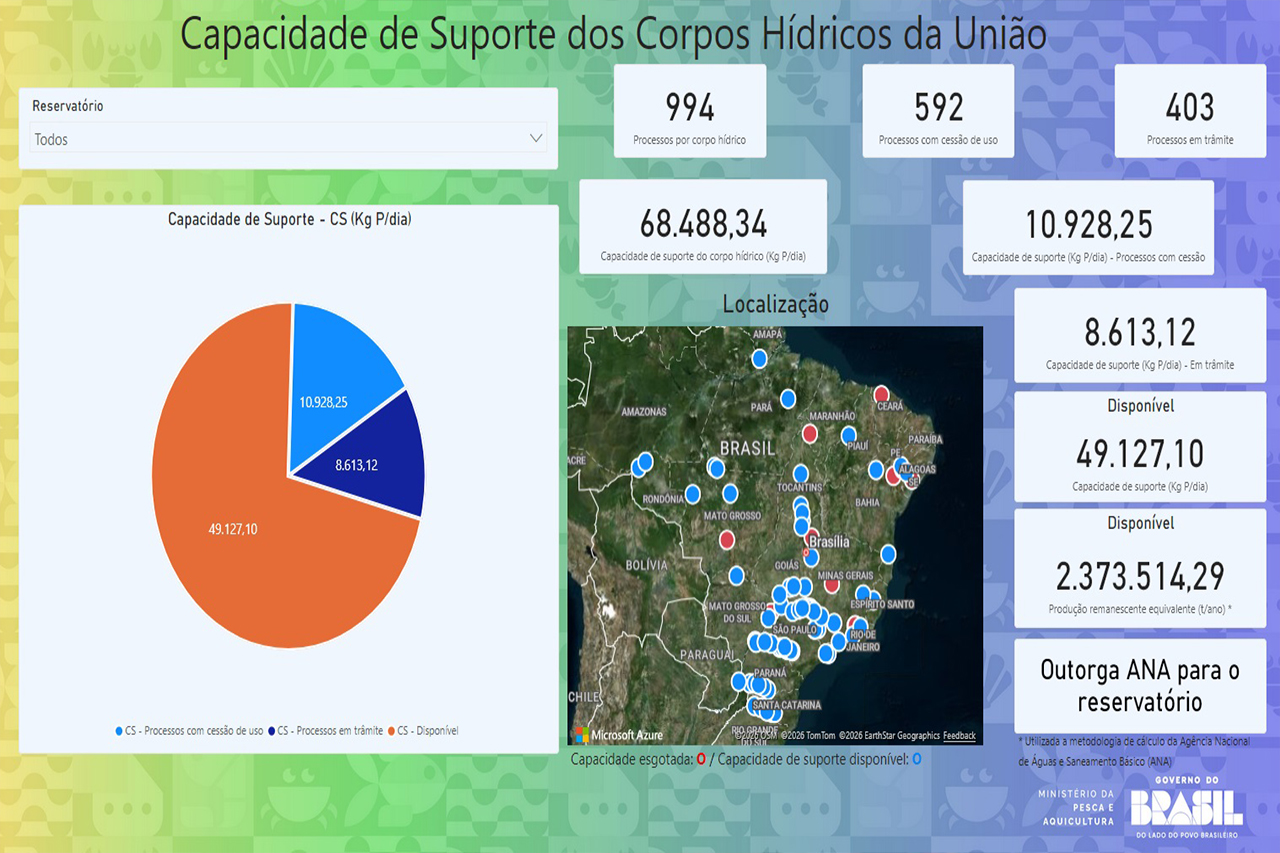Viewport: 1280px width, 853px height.
Task: Click the Ministério da Pesca e Aquicultura text
Action: coord(1076,807)
